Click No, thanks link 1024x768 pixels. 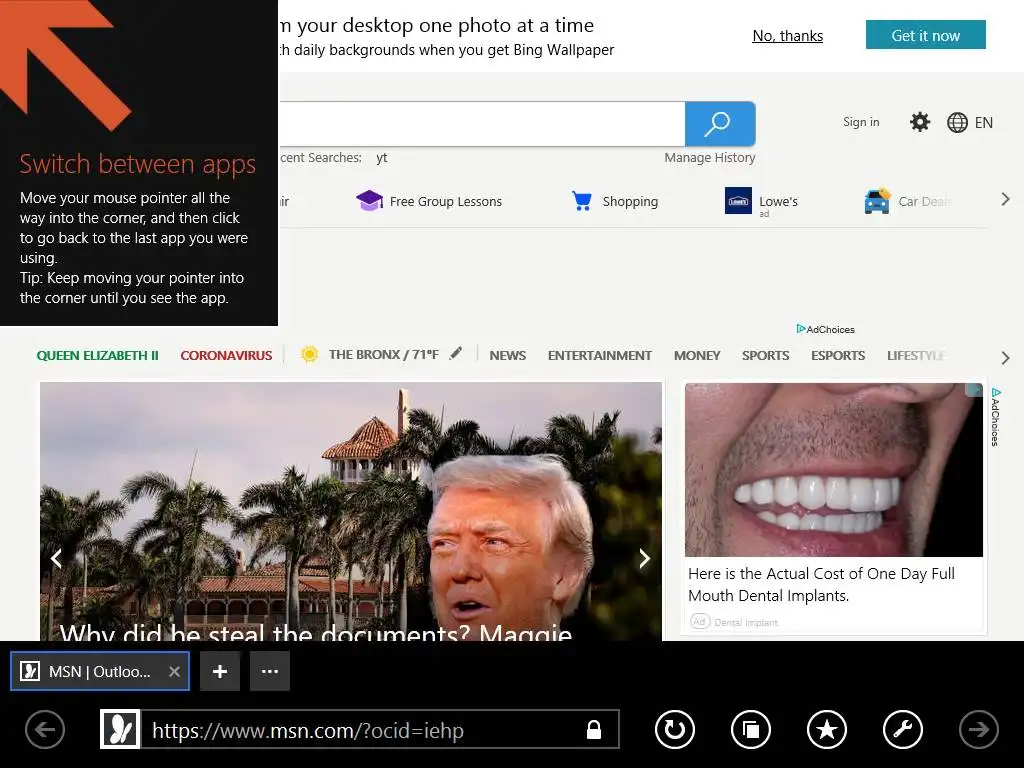(788, 36)
